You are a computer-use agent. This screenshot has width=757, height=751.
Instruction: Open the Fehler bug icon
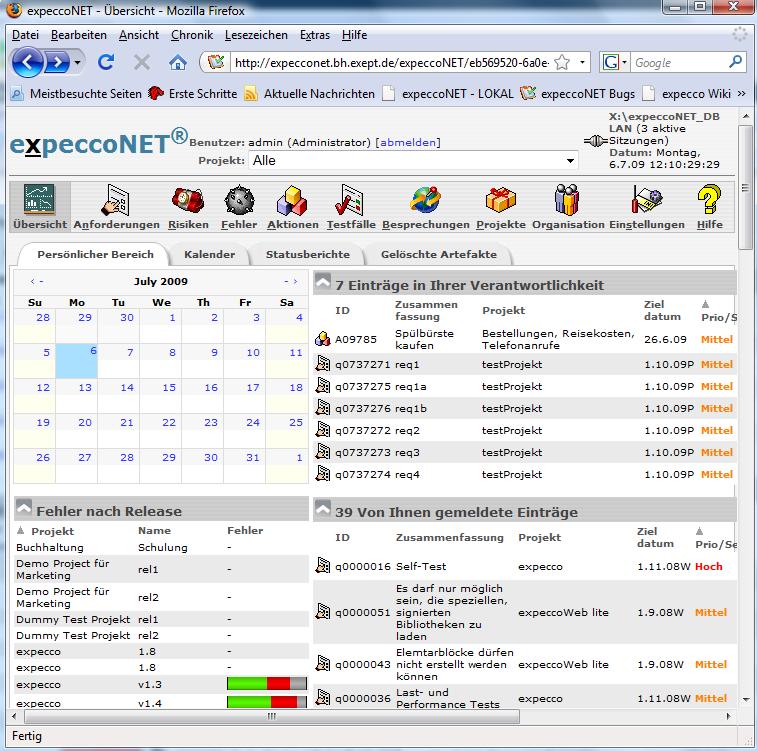(239, 201)
